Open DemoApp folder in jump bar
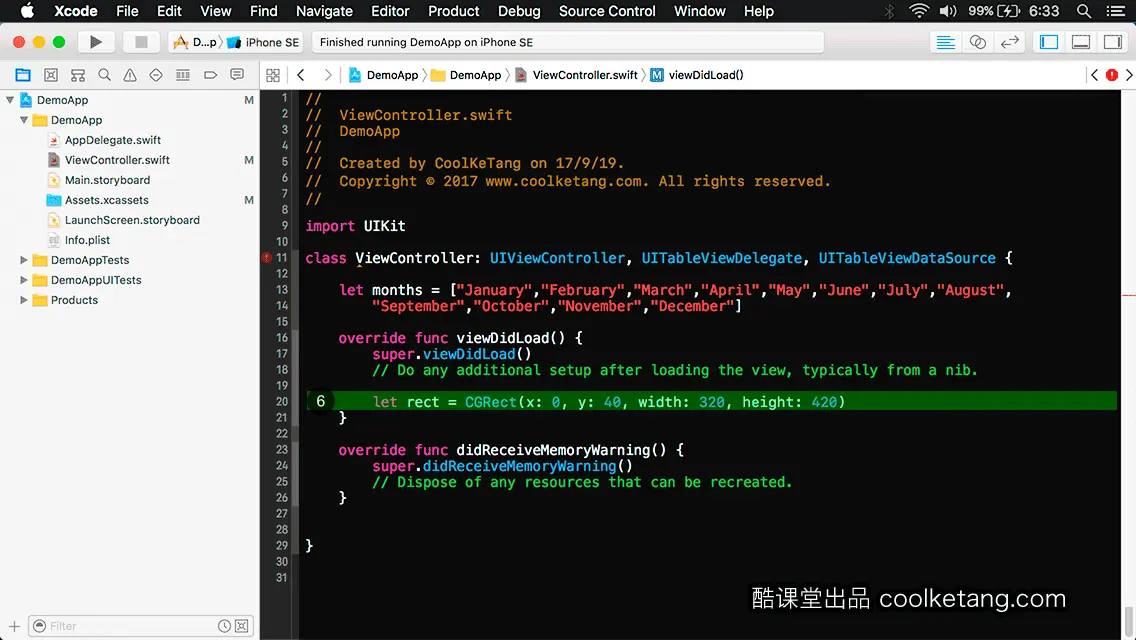This screenshot has height=640, width=1136. [467, 75]
